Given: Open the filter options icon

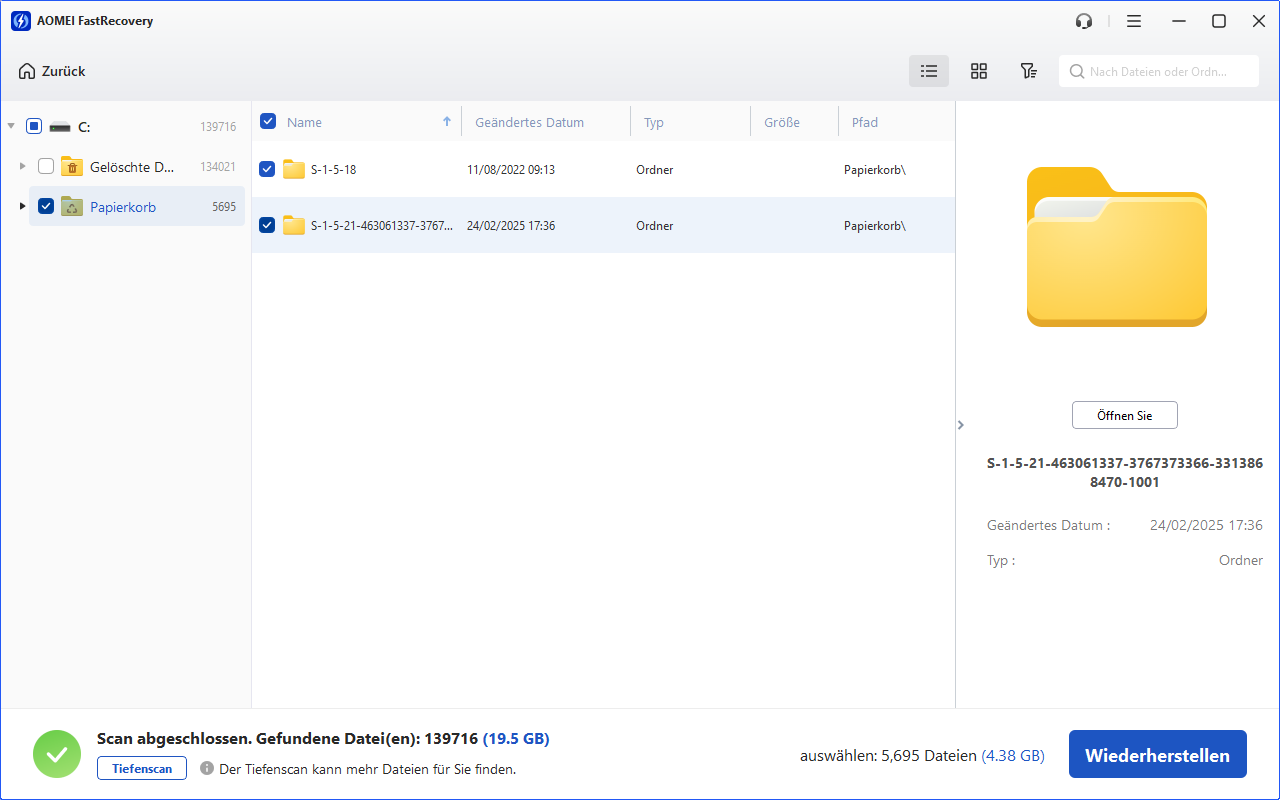Looking at the screenshot, I should [x=1028, y=71].
